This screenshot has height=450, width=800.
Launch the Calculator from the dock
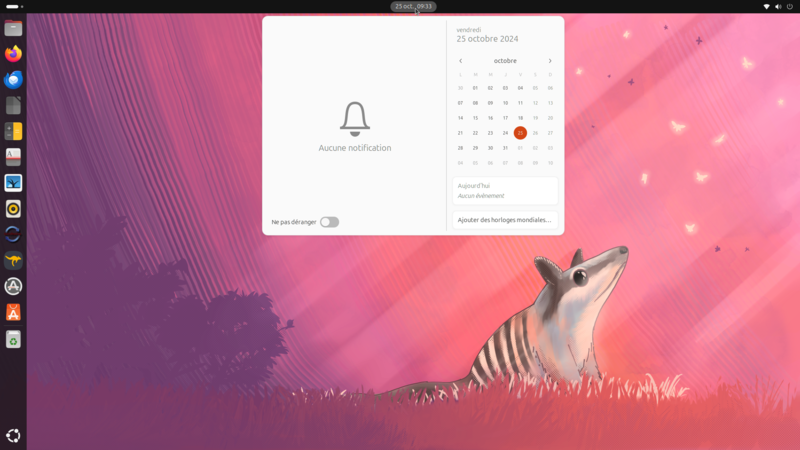click(x=13, y=131)
